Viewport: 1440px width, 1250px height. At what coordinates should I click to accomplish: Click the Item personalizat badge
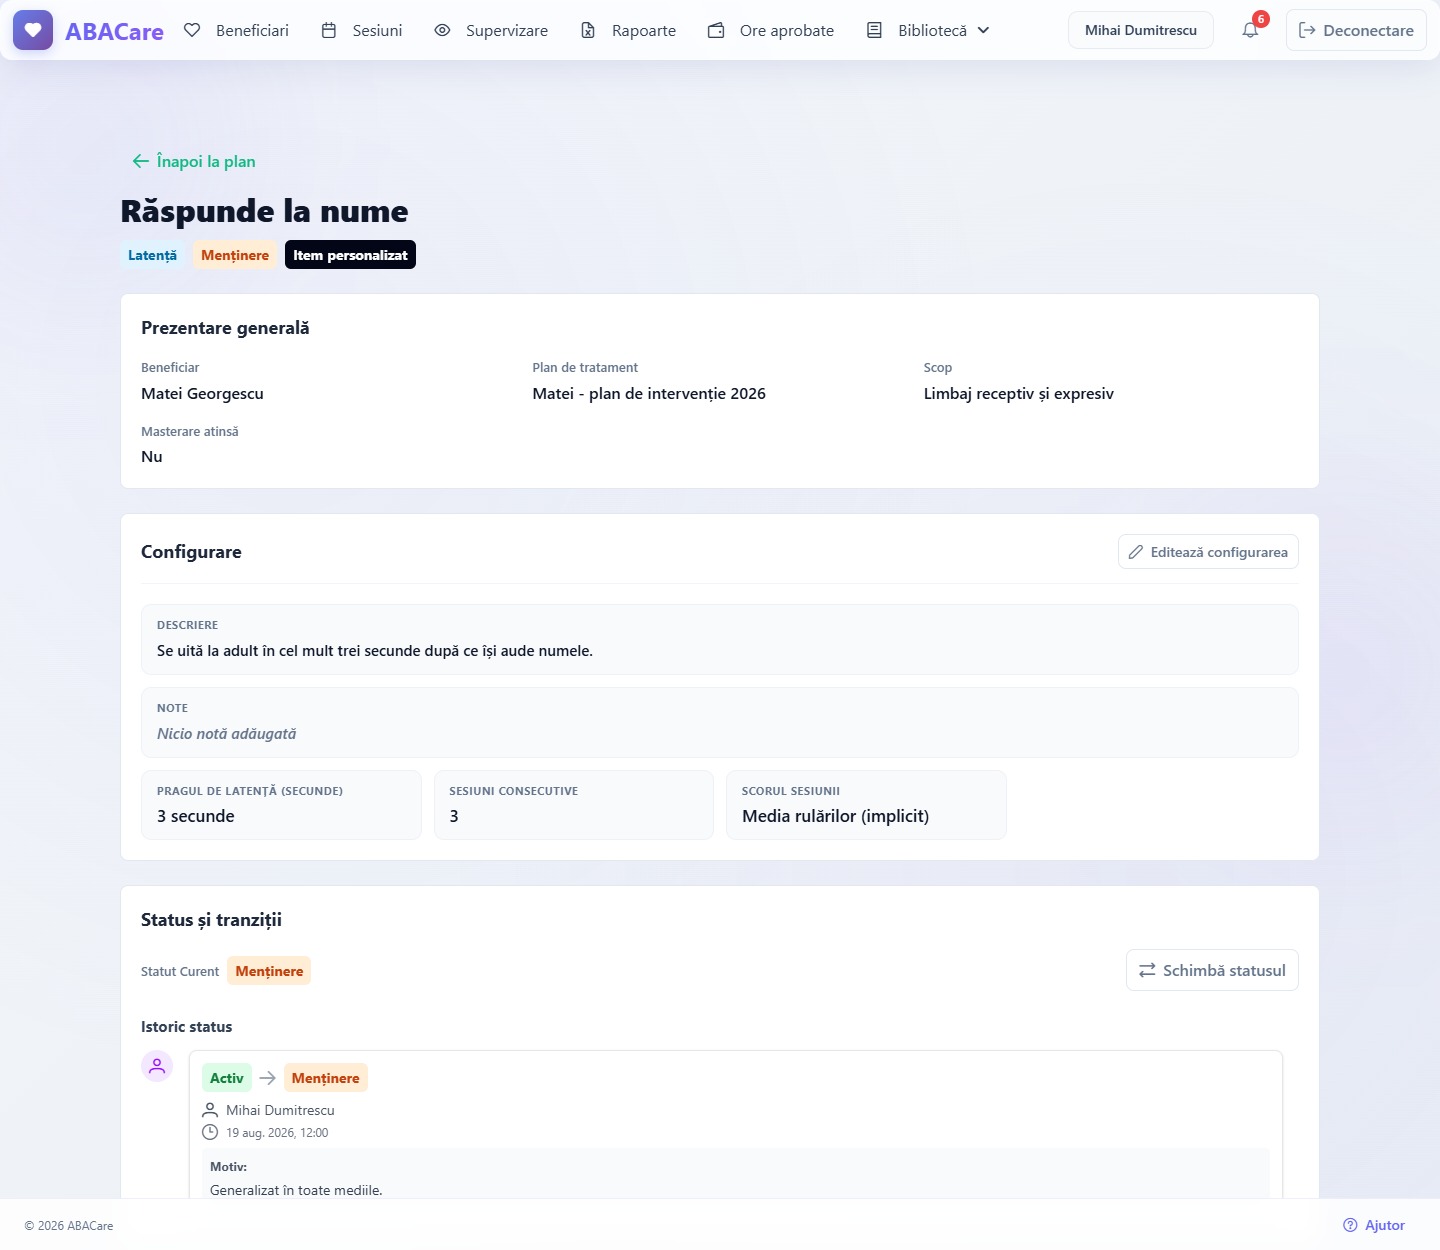click(x=350, y=255)
